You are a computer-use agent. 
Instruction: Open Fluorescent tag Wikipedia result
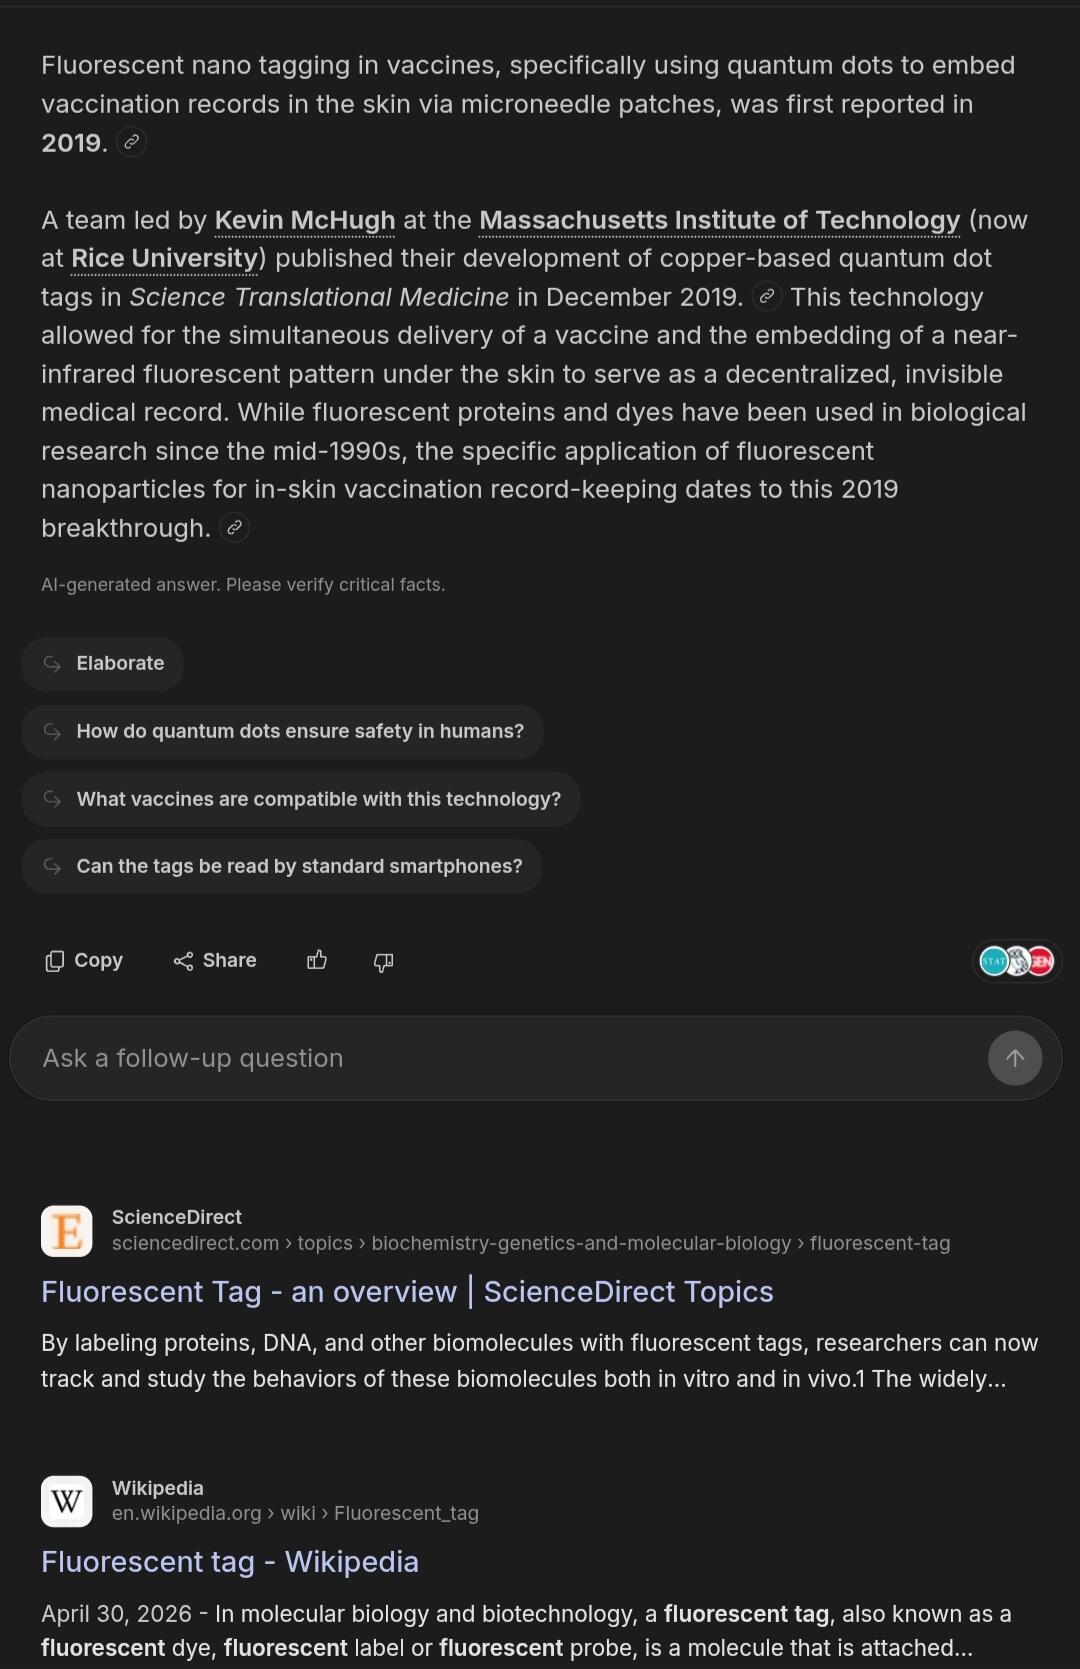(230, 1562)
